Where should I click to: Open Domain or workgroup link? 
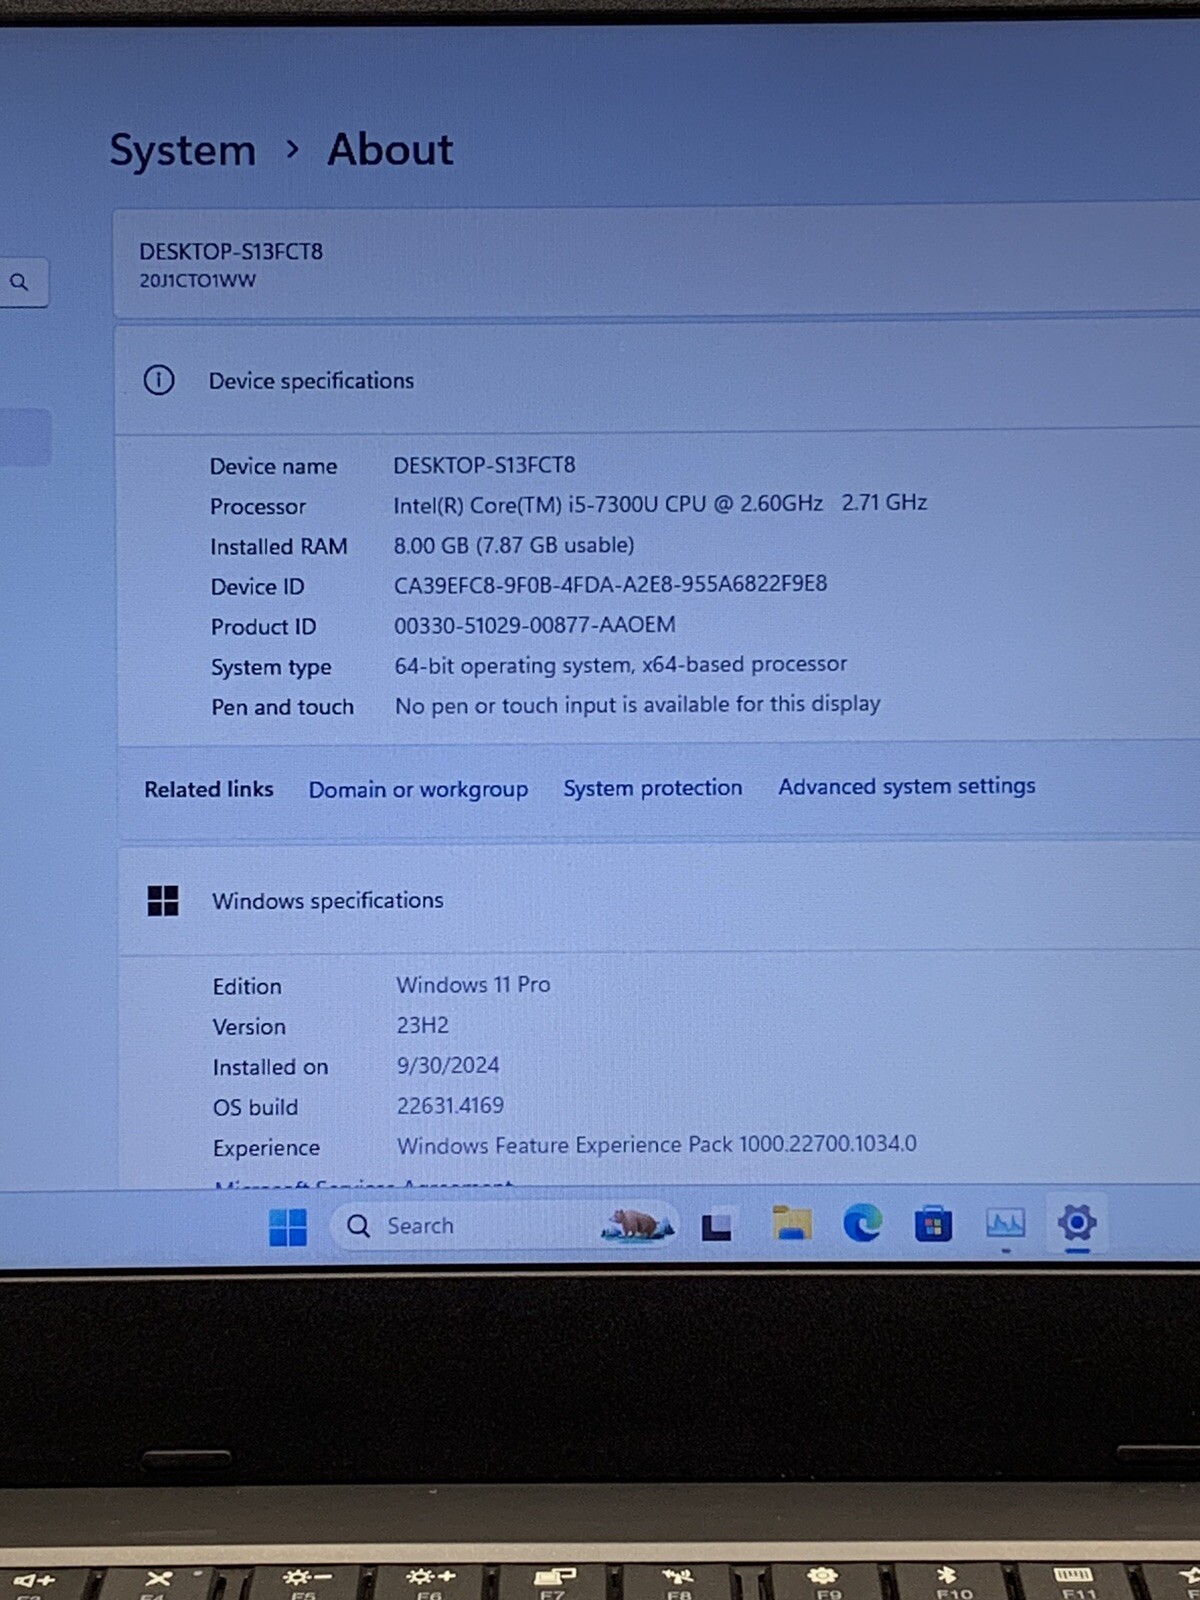[418, 789]
